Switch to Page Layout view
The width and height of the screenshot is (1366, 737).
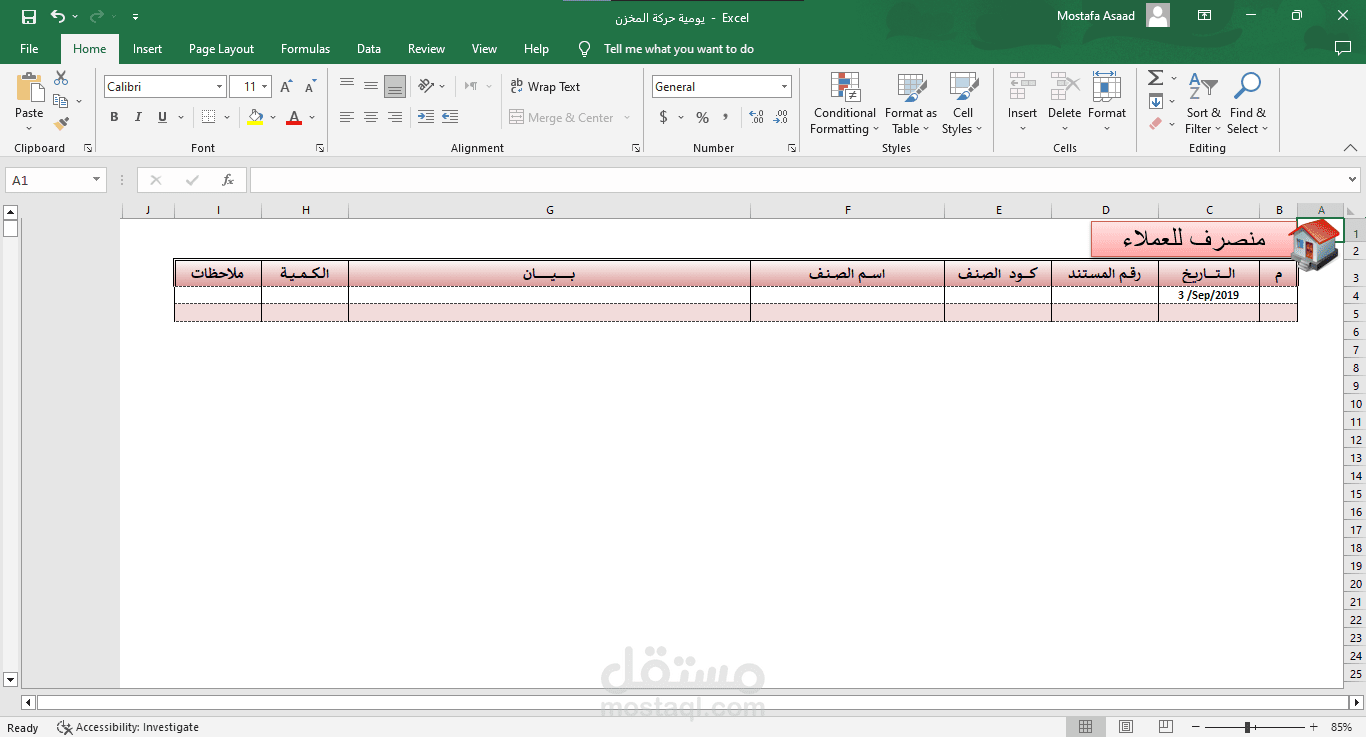[x=1126, y=727]
